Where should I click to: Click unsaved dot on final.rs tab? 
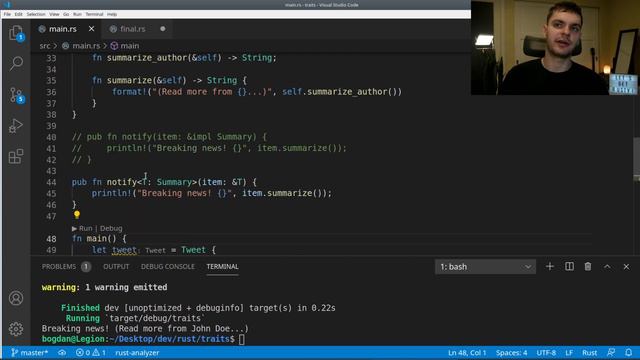163,29
